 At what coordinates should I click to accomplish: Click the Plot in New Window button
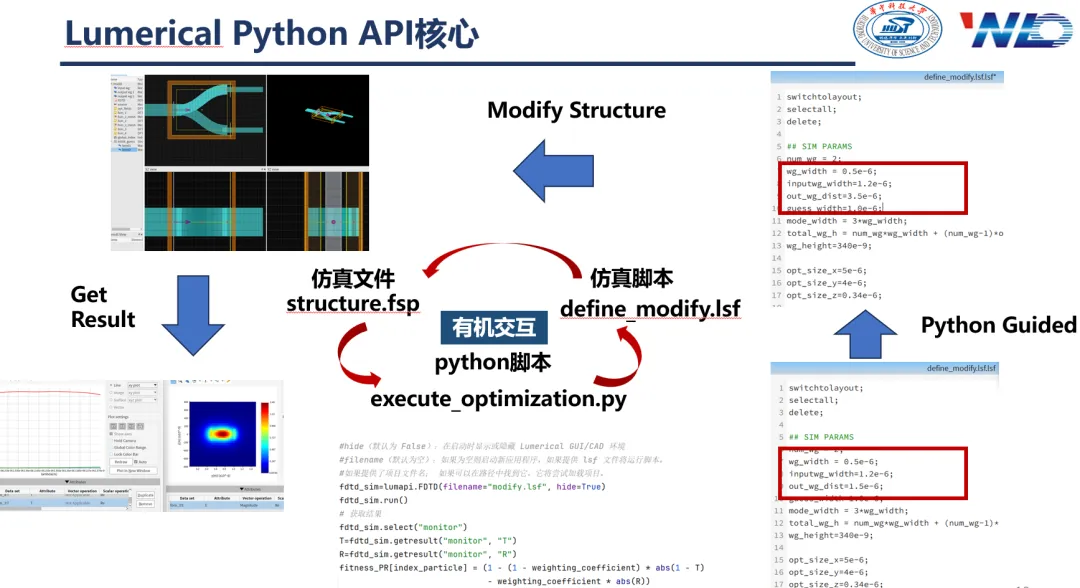coord(133,471)
